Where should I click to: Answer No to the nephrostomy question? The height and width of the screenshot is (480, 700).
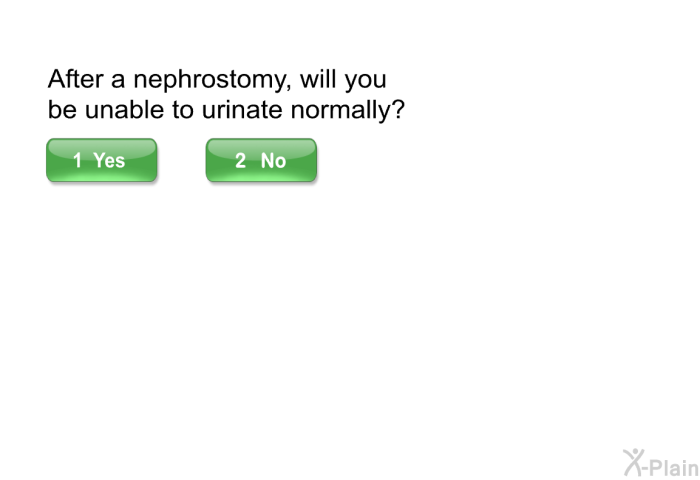[x=261, y=160]
